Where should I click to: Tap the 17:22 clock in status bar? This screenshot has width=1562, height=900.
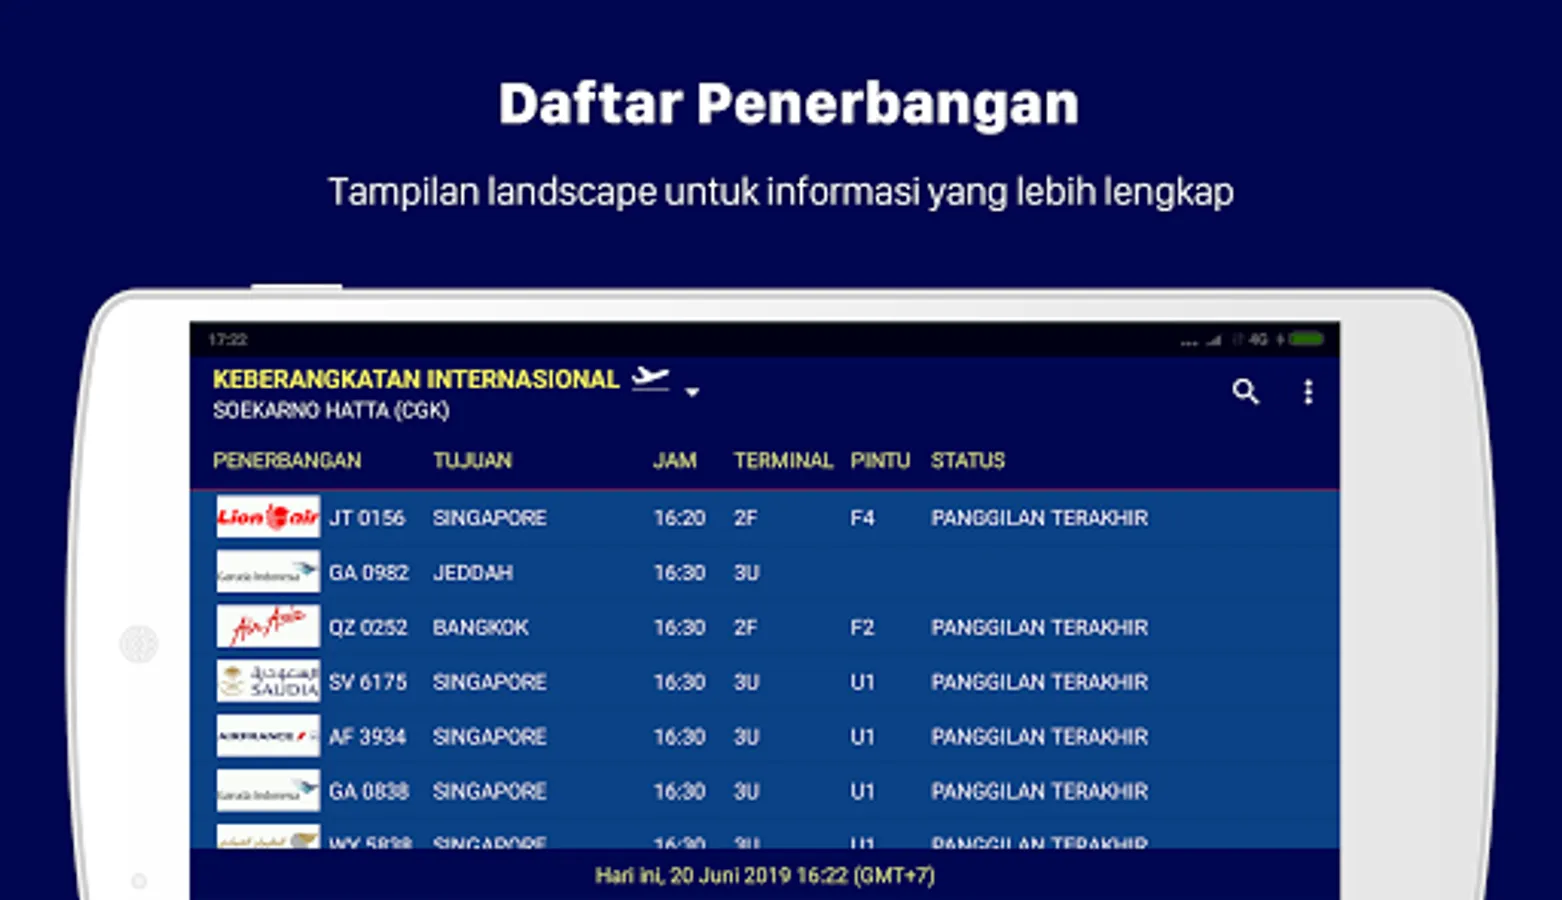tap(228, 340)
